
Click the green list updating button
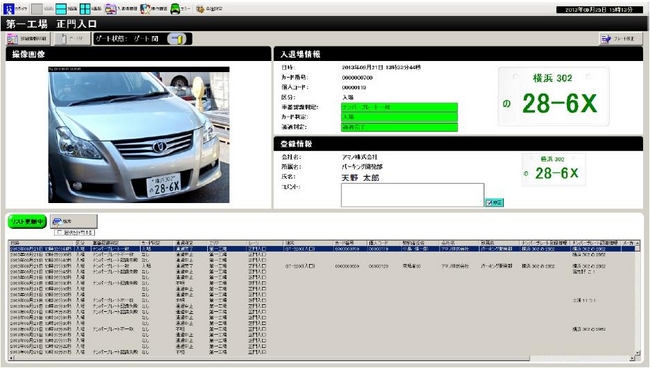tap(27, 222)
